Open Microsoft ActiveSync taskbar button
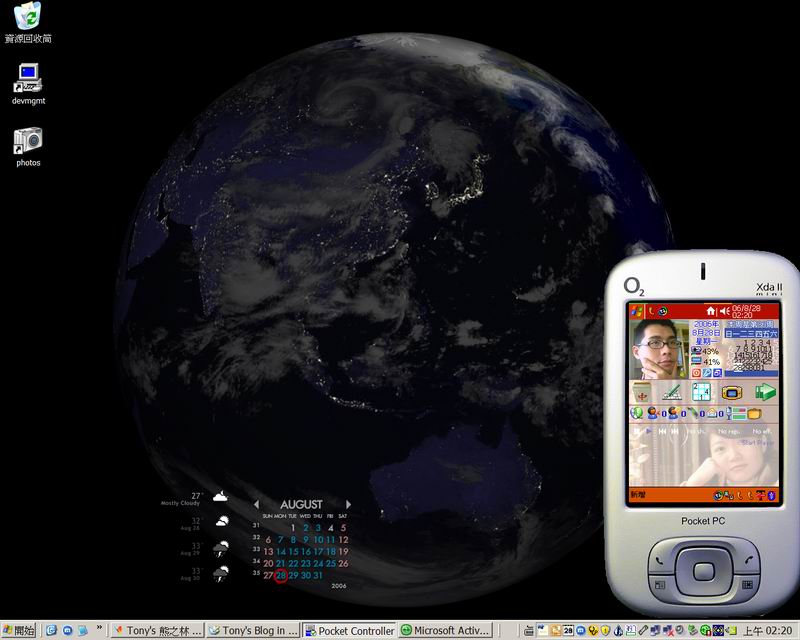Image resolution: width=800 pixels, height=640 pixels. coord(446,630)
